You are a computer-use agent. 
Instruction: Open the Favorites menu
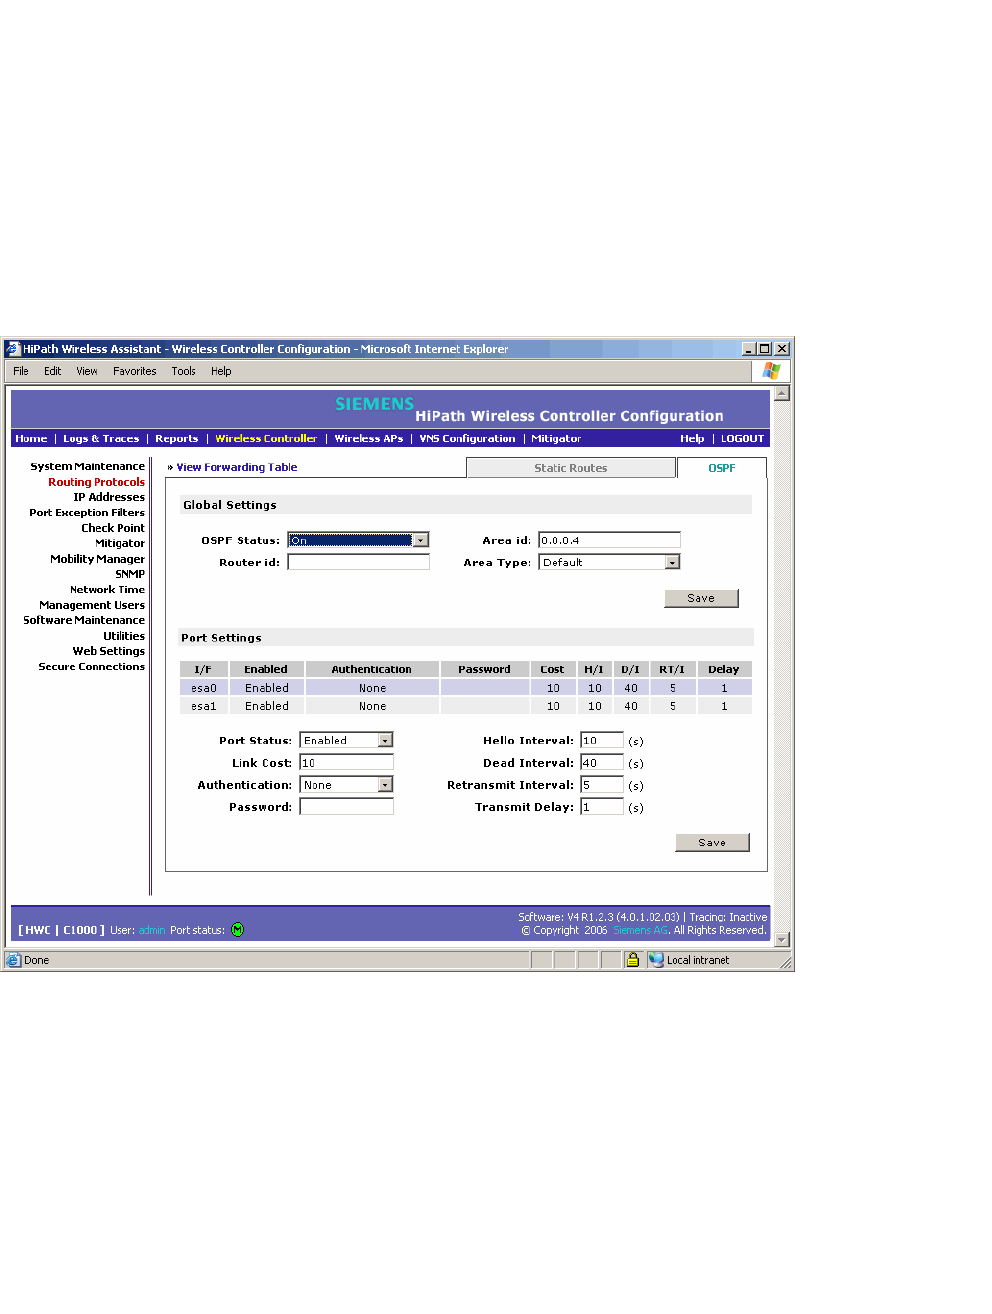[135, 371]
